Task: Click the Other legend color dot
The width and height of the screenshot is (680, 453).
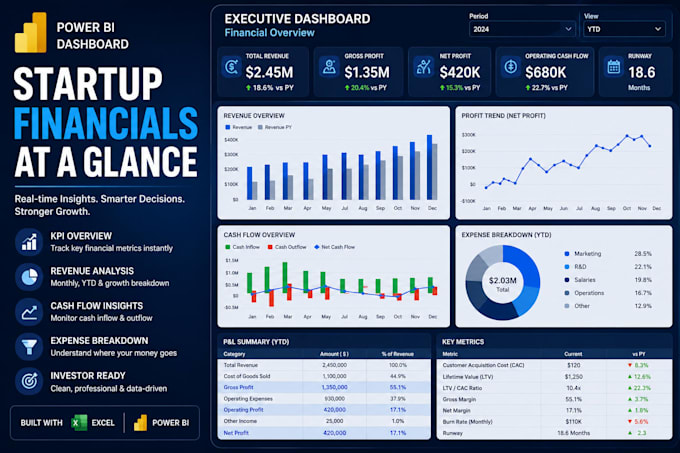Action: 567,306
